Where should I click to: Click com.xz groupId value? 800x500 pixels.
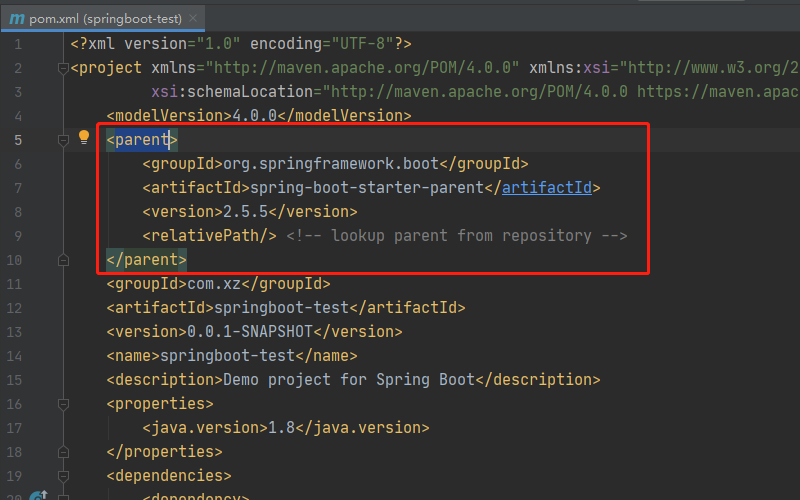tap(214, 284)
